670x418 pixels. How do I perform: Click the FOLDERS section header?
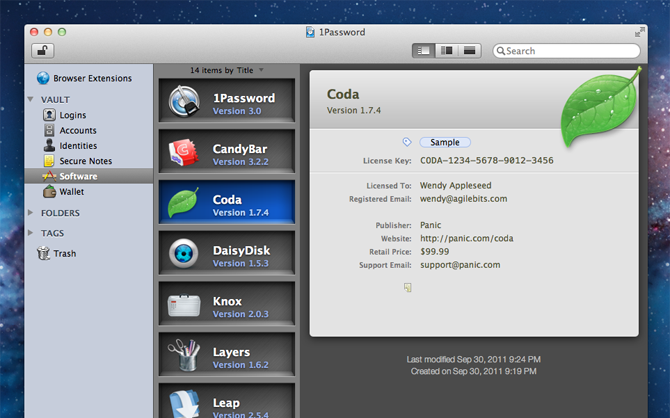[x=60, y=213]
